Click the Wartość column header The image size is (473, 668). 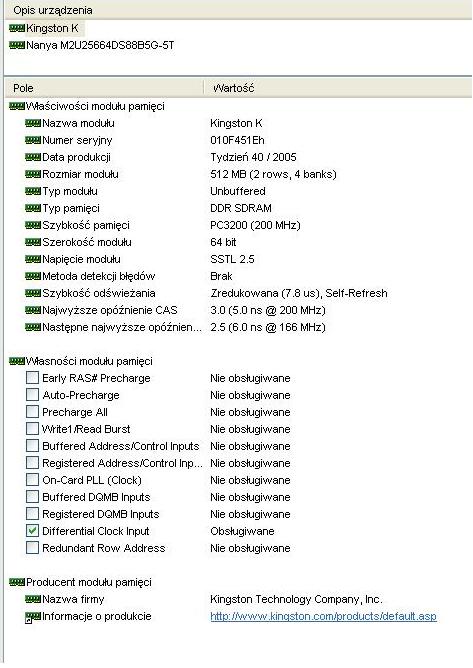pos(234,88)
